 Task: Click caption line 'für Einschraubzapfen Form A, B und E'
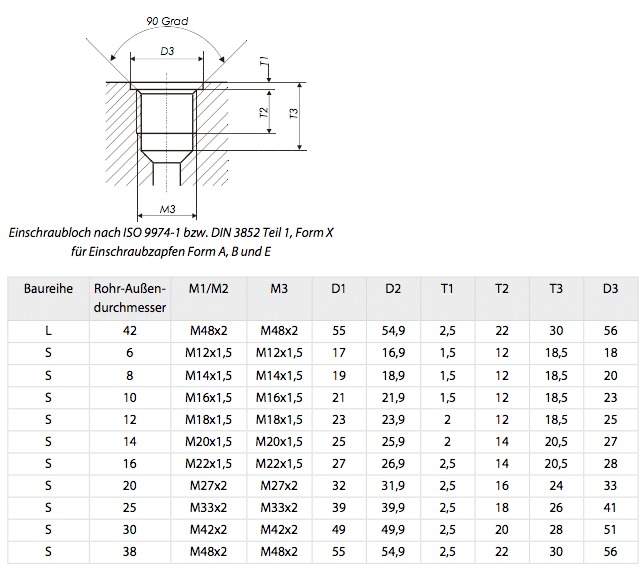pos(171,251)
